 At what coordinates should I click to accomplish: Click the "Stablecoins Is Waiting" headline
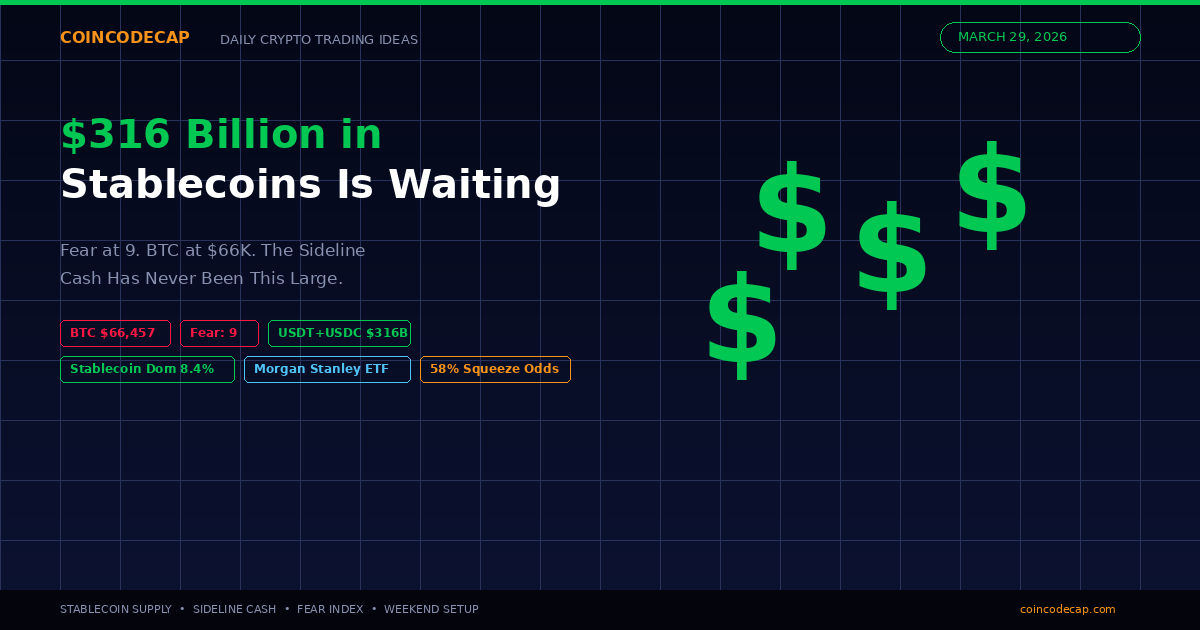310,185
